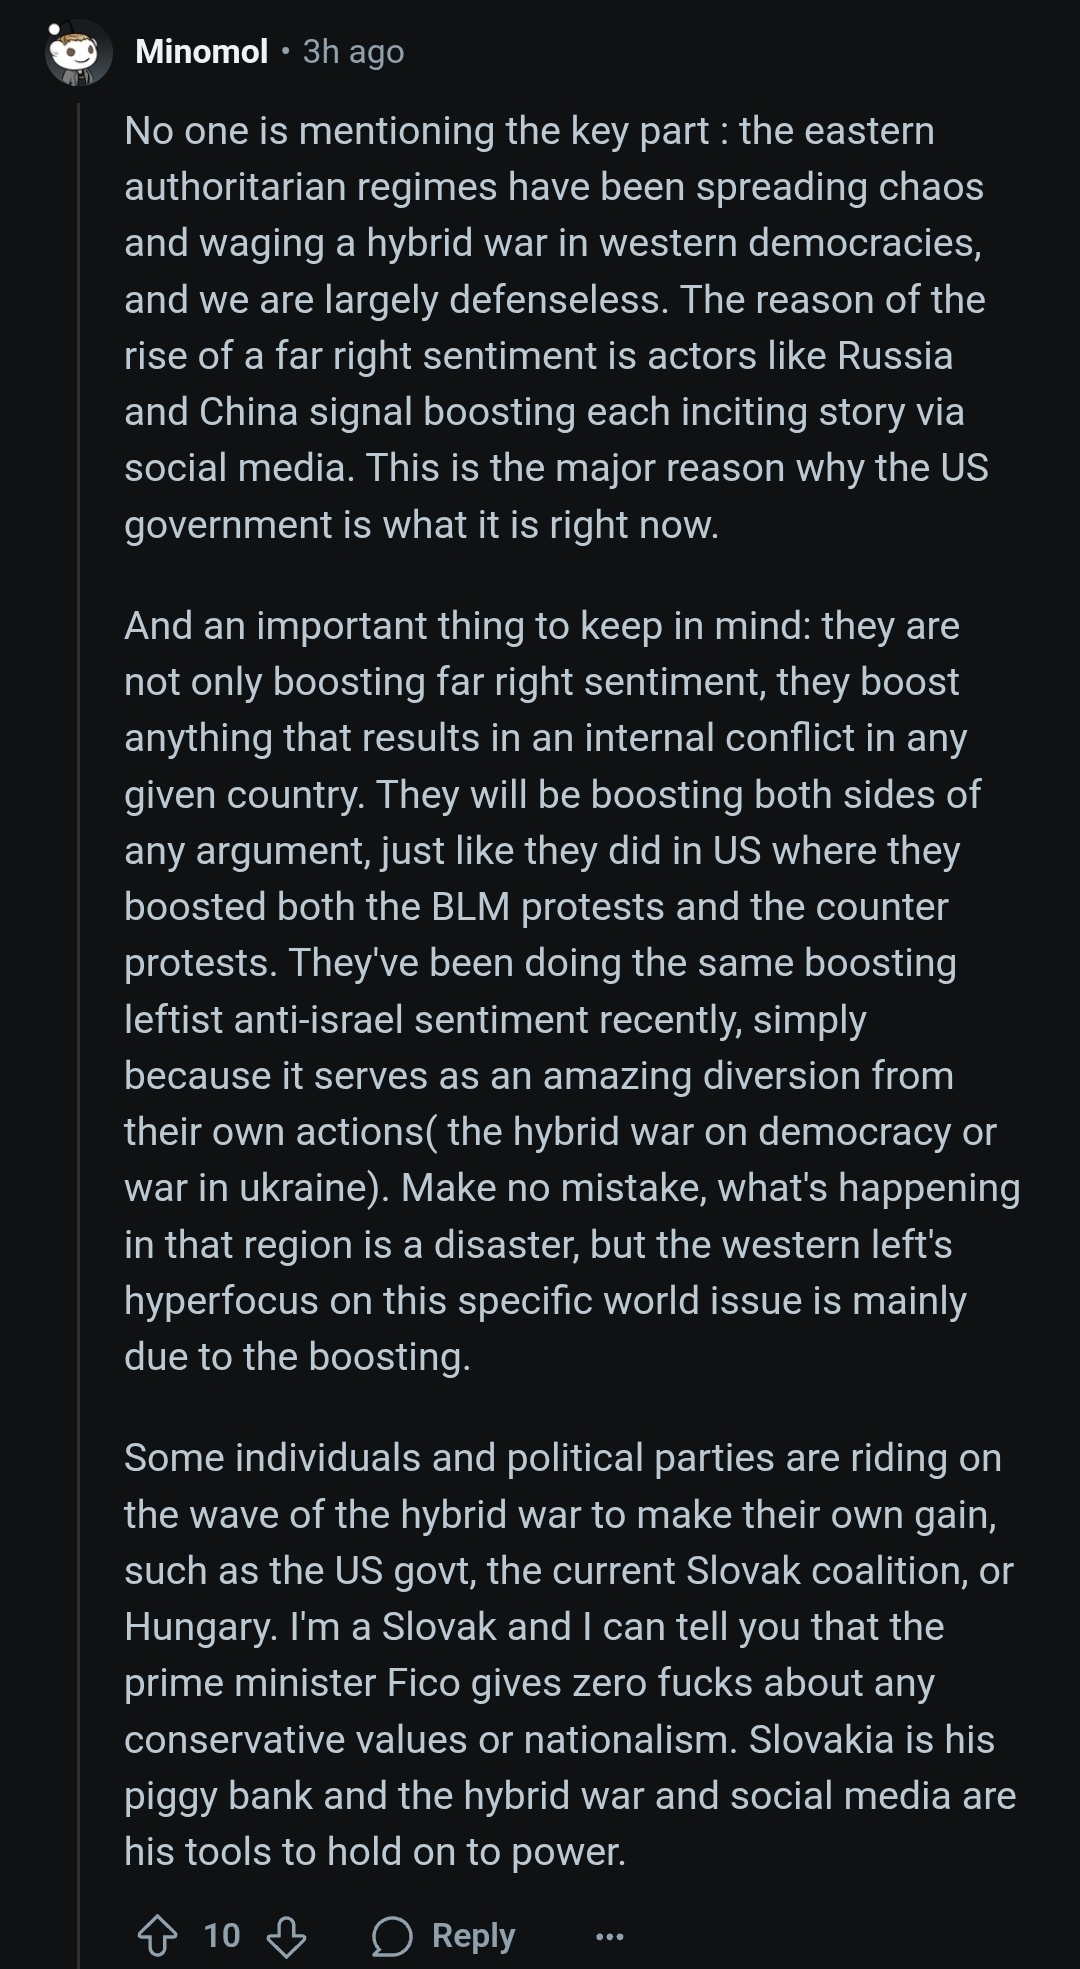The width and height of the screenshot is (1080, 1969).
Task: Open the three-dot more options menu
Action: 609,1937
